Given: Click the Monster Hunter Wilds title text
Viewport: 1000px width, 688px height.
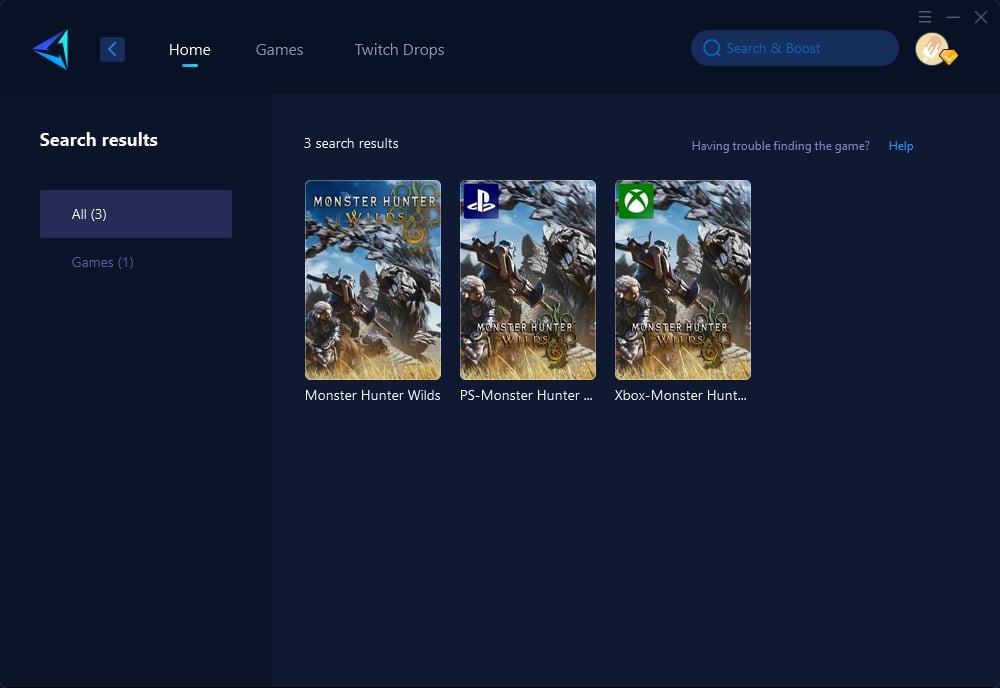Looking at the screenshot, I should click(372, 395).
